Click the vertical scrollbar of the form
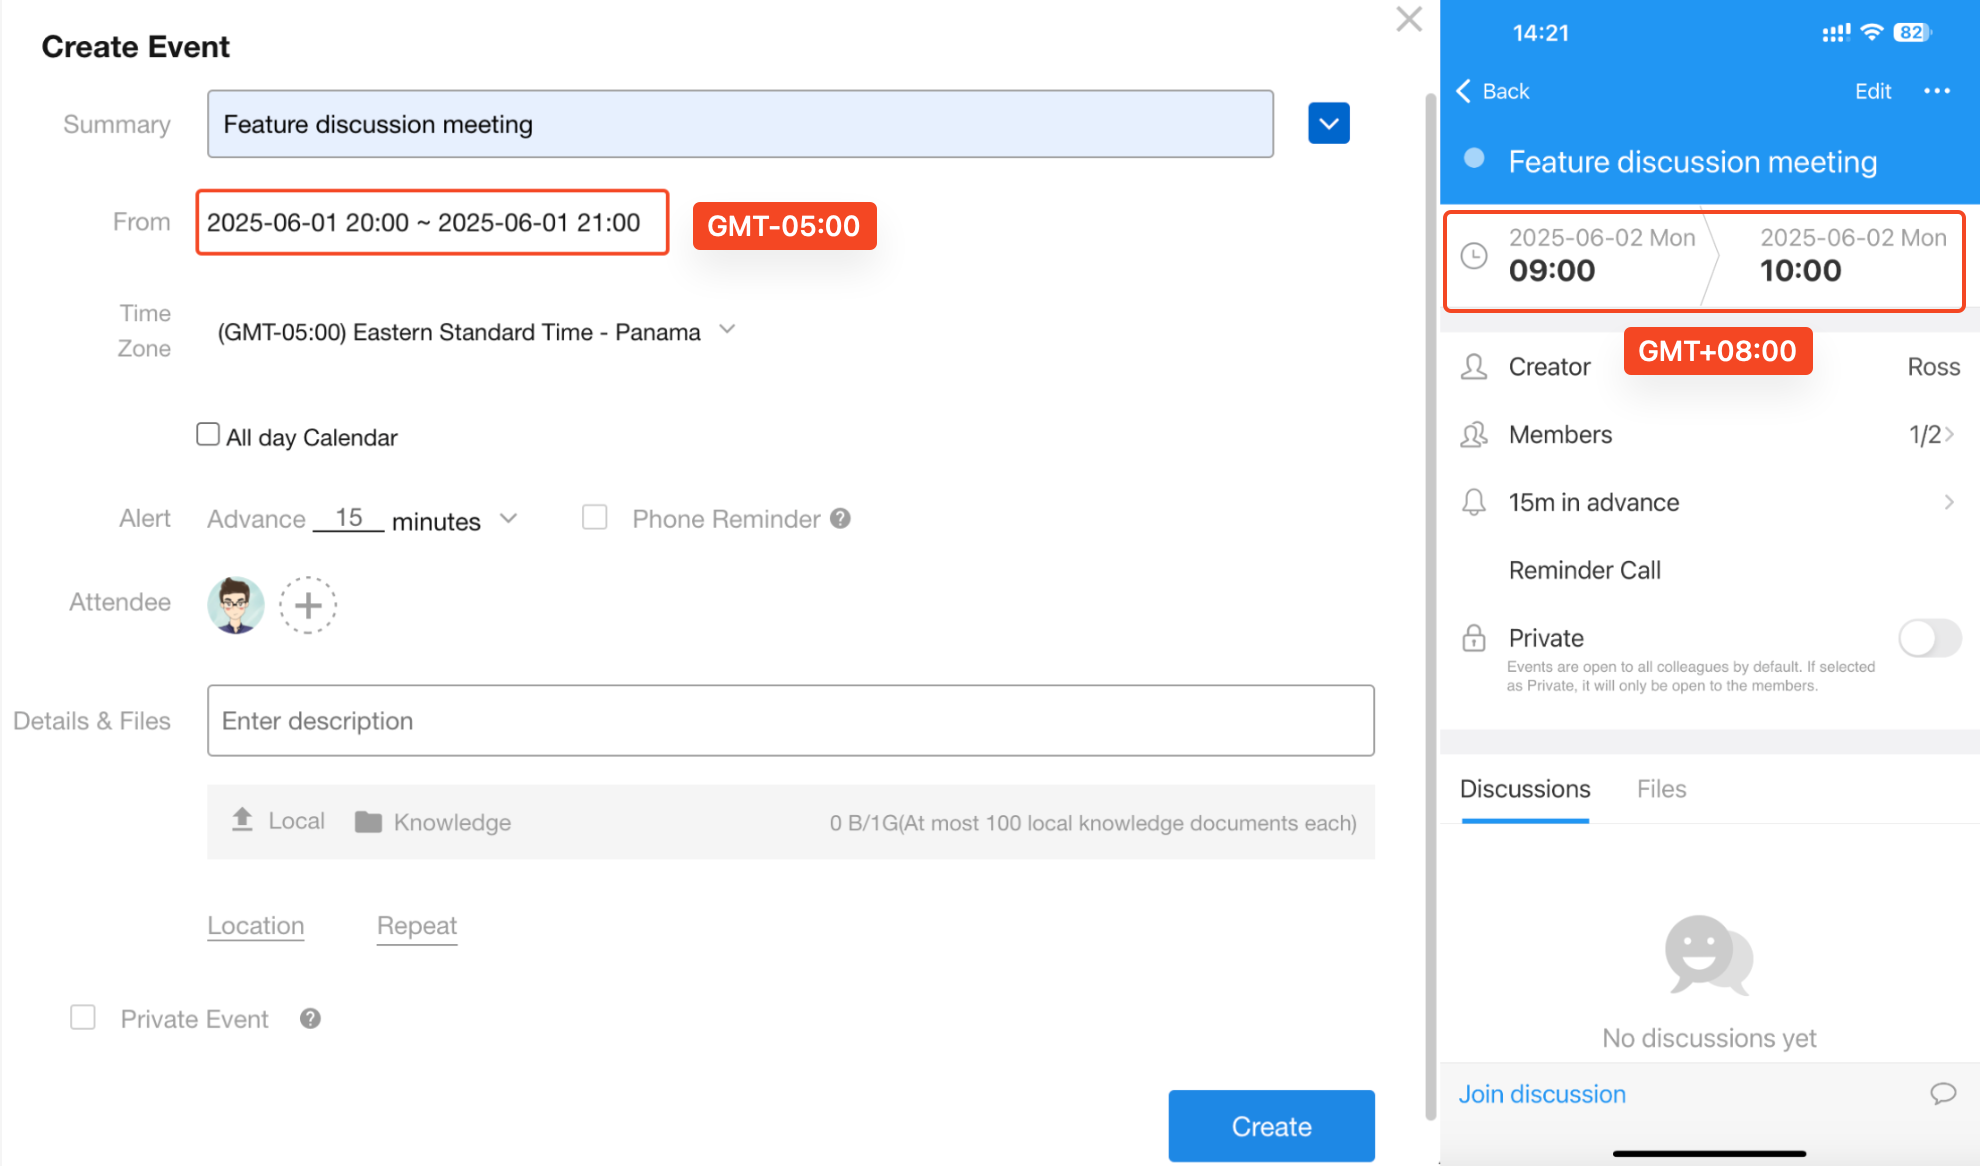1984x1166 pixels. (x=1431, y=600)
